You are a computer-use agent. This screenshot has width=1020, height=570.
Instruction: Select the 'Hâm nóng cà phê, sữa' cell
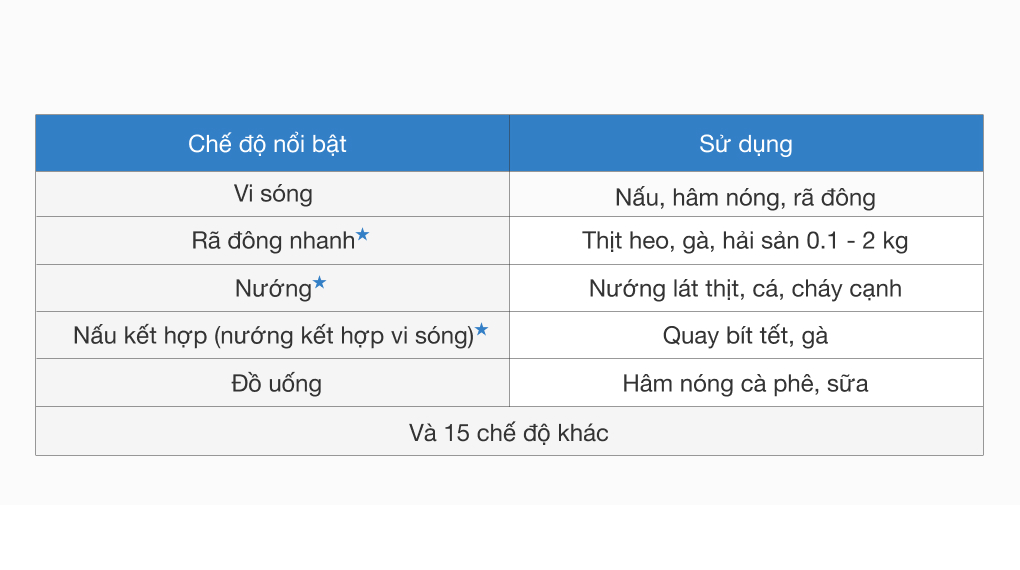coord(745,384)
